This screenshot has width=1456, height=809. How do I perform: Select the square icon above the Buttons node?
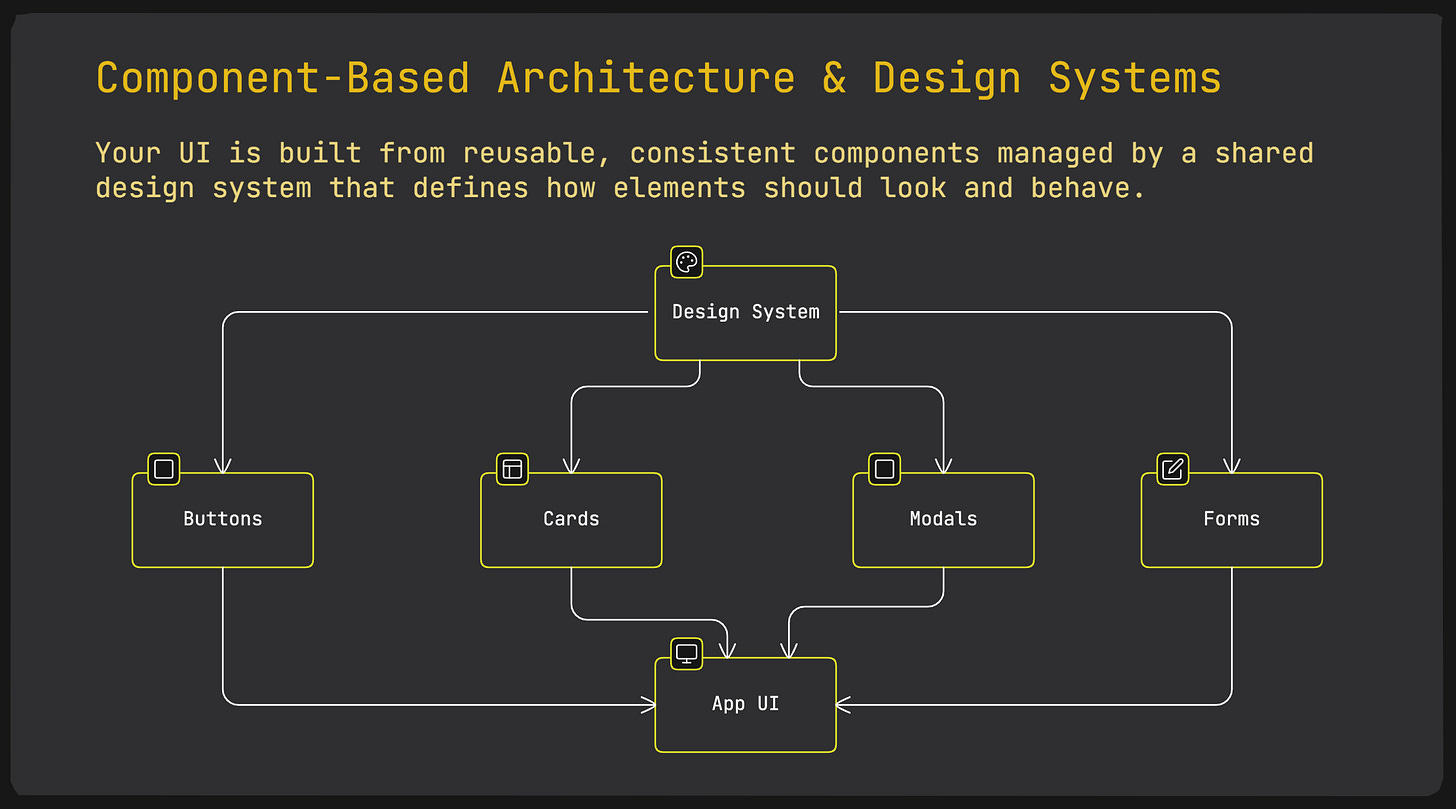coord(162,469)
